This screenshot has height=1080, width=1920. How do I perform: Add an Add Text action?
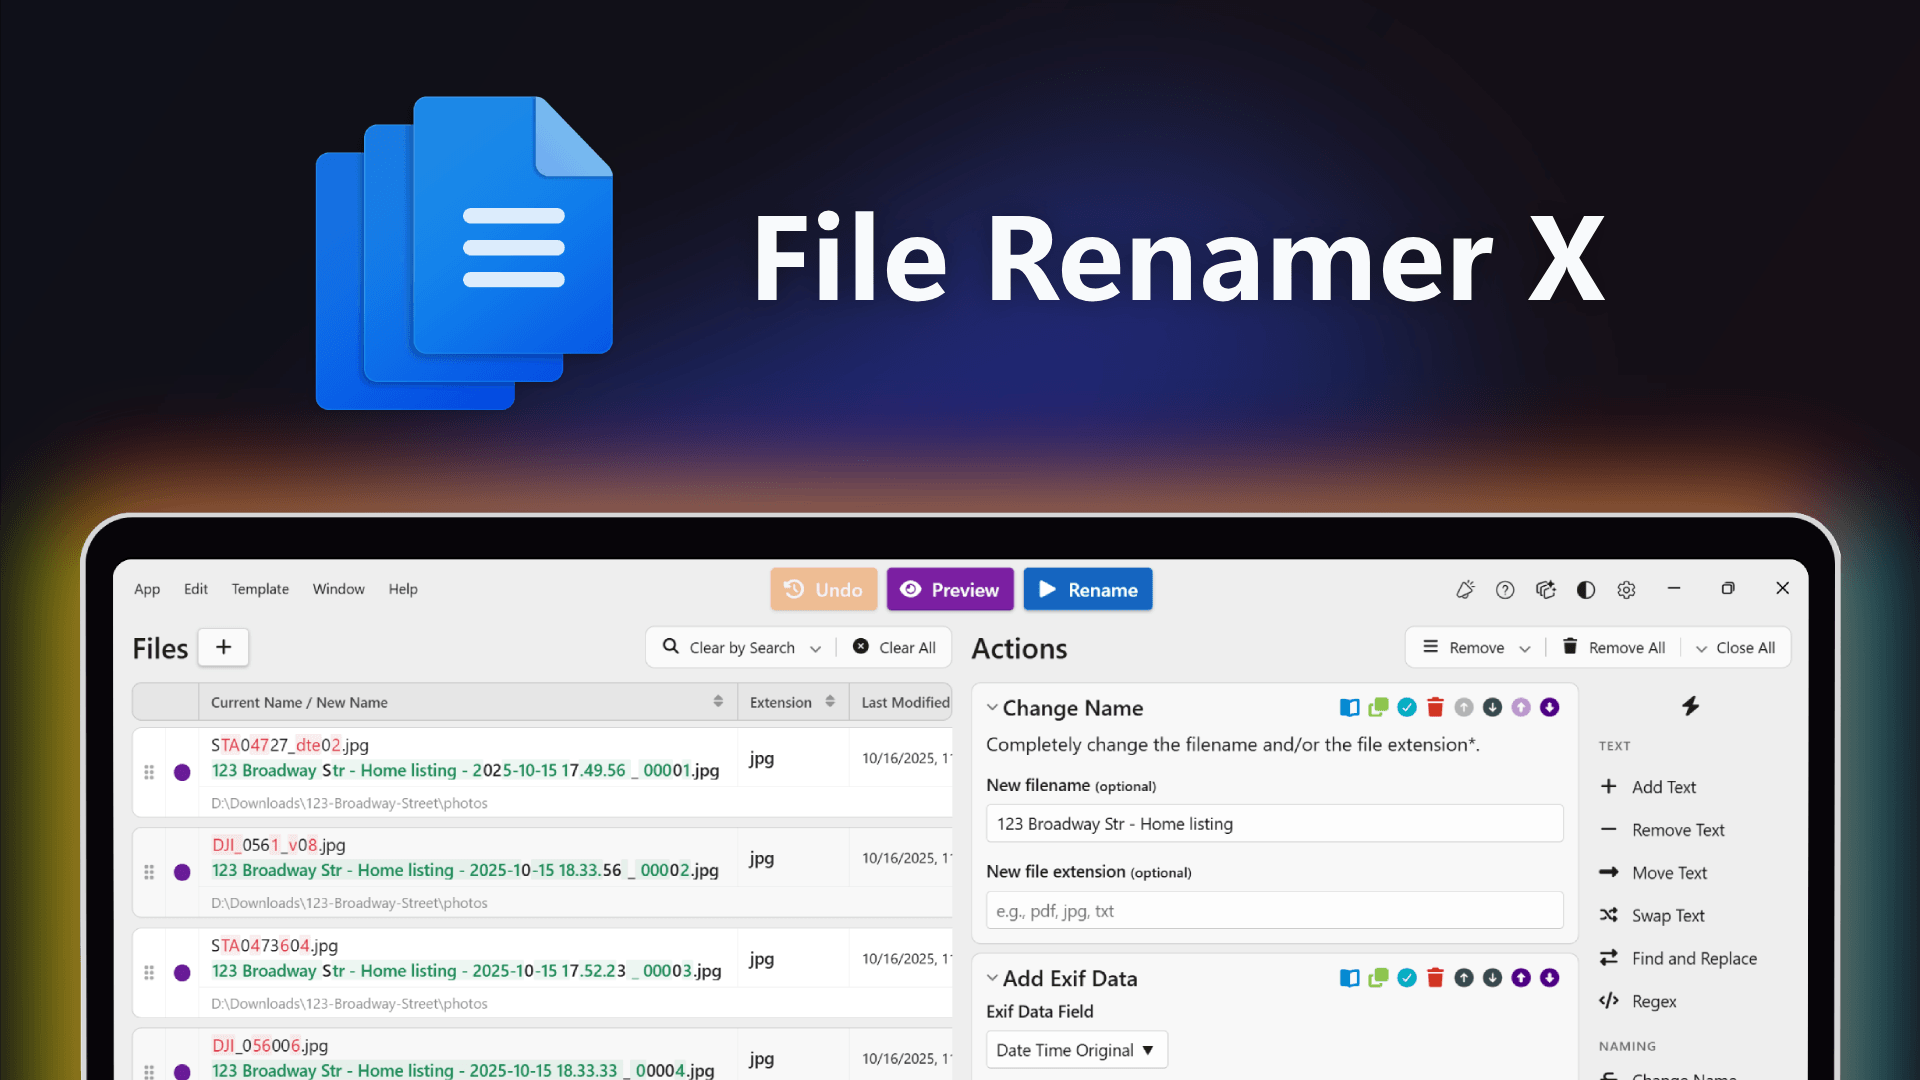(1648, 787)
